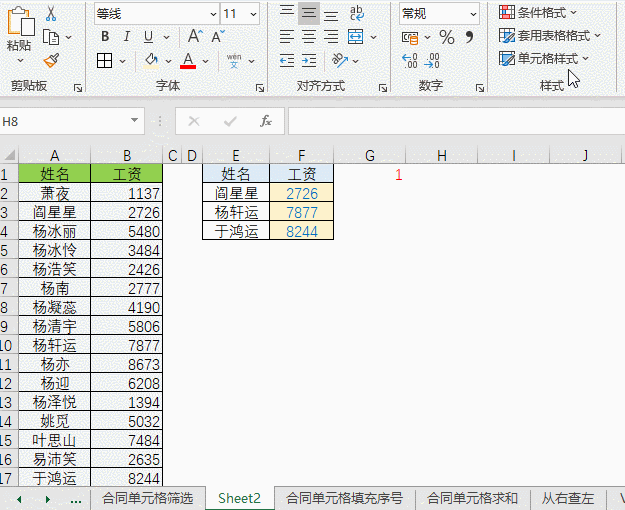Switch to 合同单元格筛选 sheet tab
This screenshot has width=625, height=510.
147,498
